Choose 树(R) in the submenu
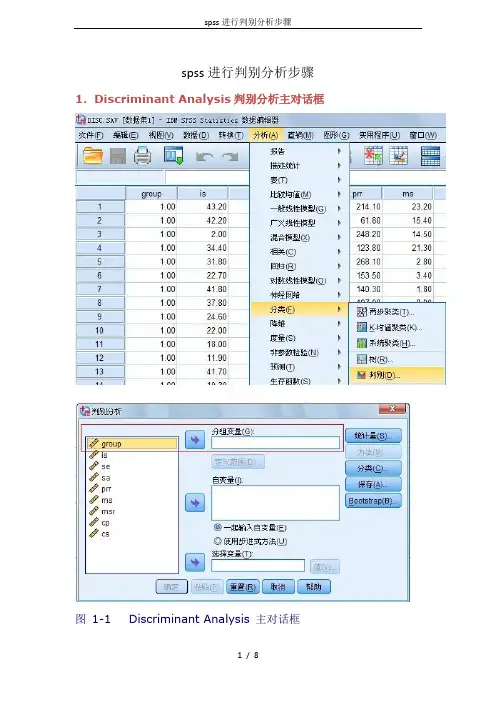This screenshot has width=496, height=702. coord(397,359)
